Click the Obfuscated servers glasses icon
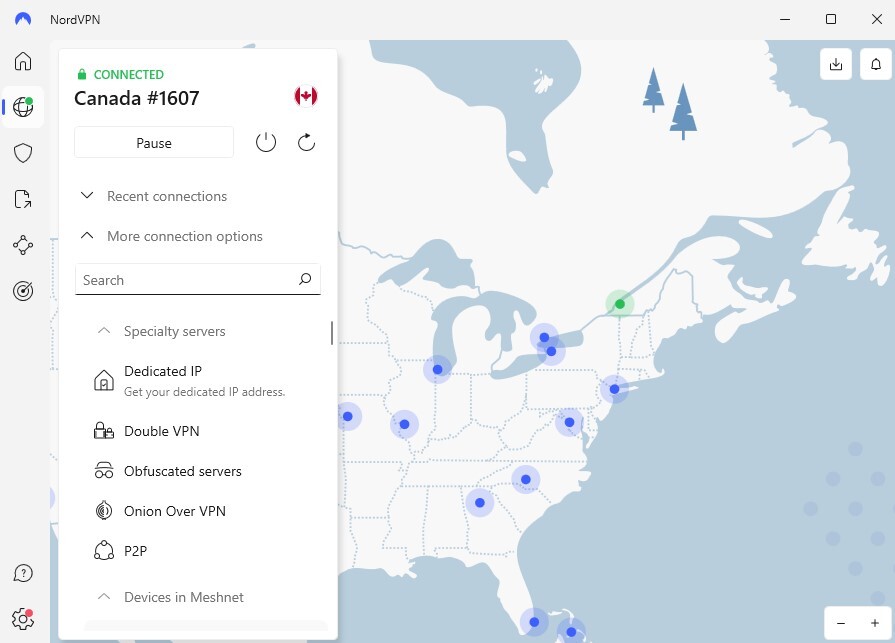Image resolution: width=895 pixels, height=643 pixels. (103, 471)
